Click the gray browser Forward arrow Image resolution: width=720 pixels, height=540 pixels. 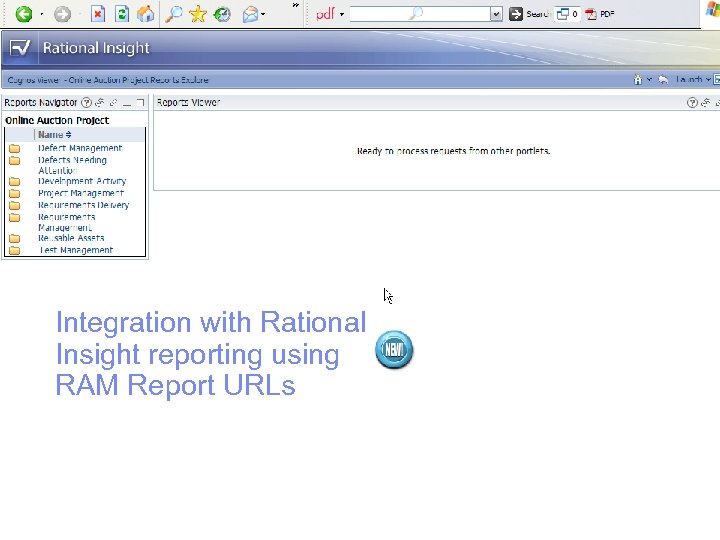point(62,14)
